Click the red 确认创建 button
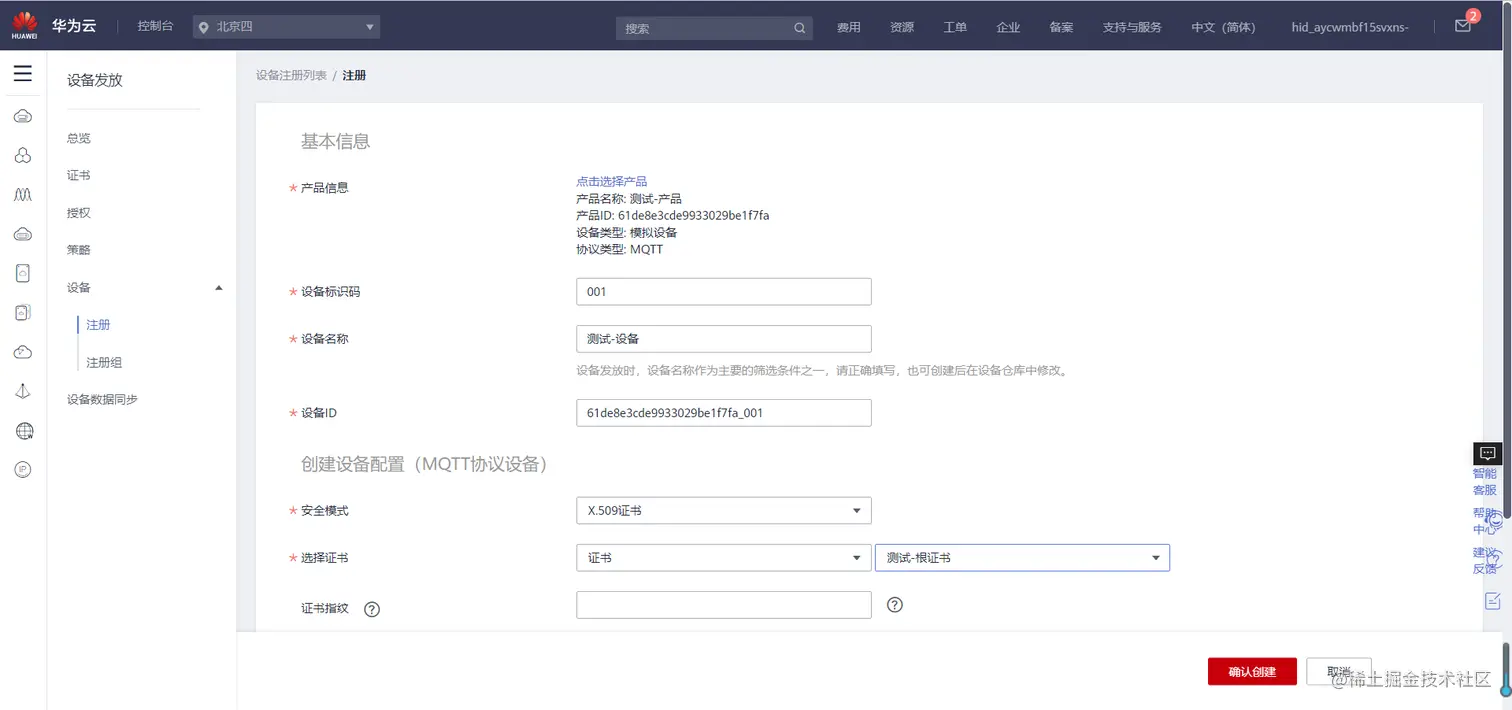Screen dimensions: 1512x710 coord(1252,671)
